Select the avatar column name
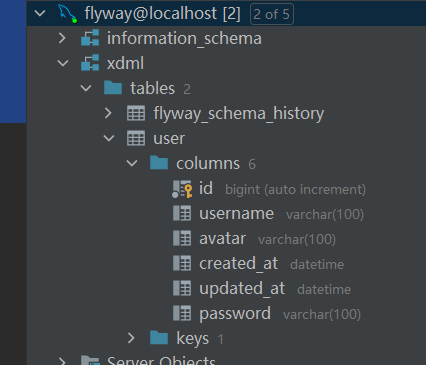Screen dimensions: 426x365 pyautogui.click(x=222, y=238)
